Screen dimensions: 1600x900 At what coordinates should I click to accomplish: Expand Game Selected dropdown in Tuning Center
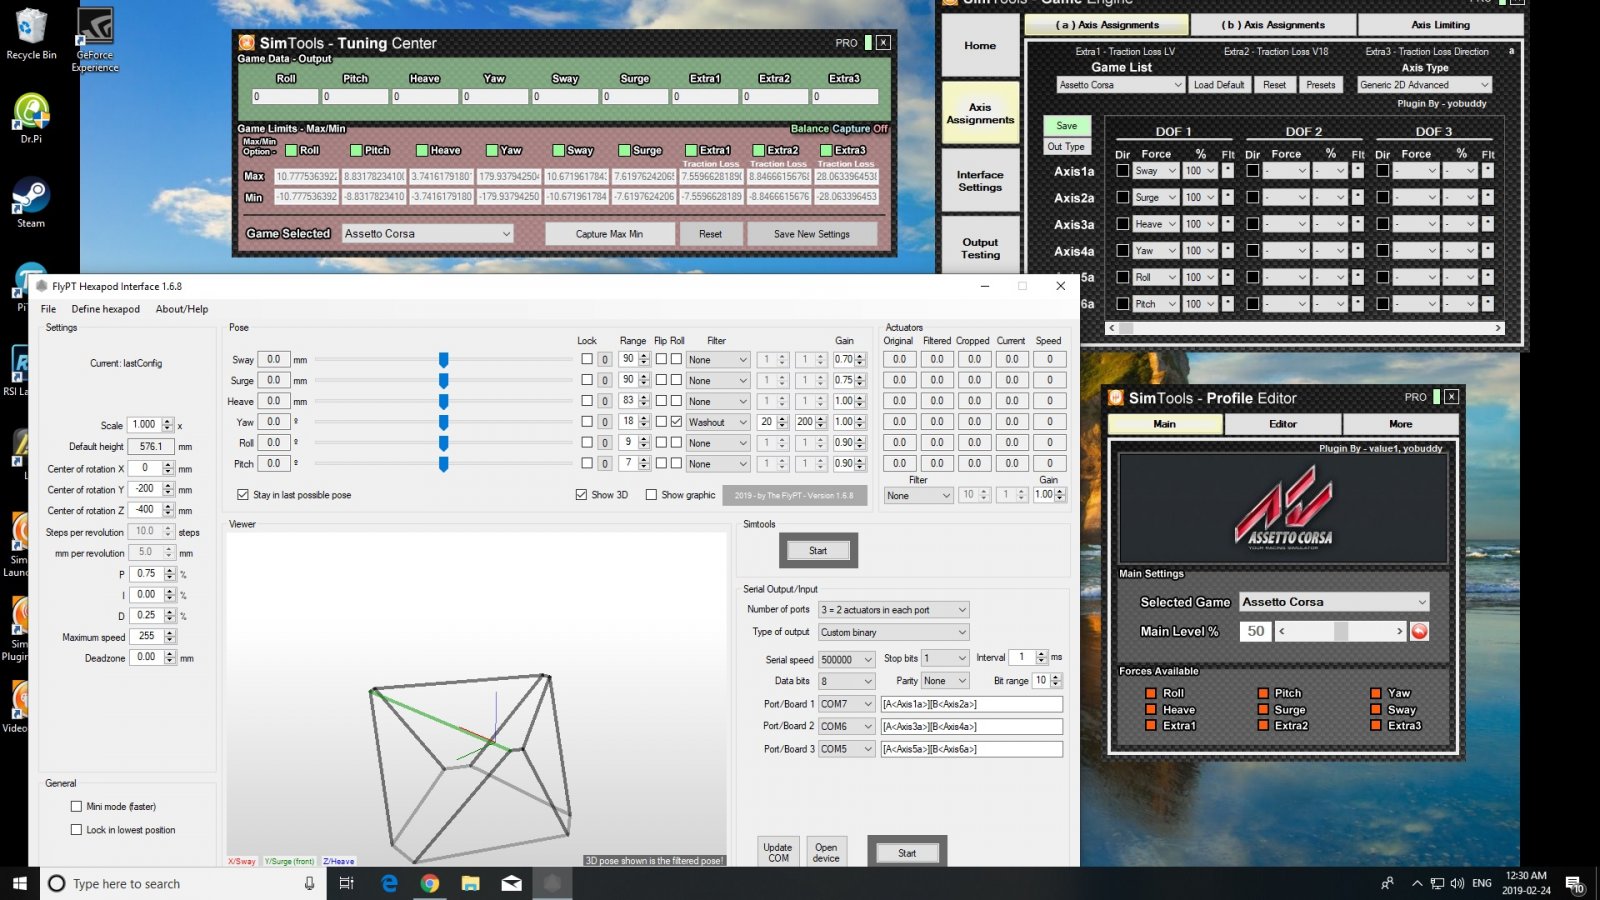[x=427, y=234]
